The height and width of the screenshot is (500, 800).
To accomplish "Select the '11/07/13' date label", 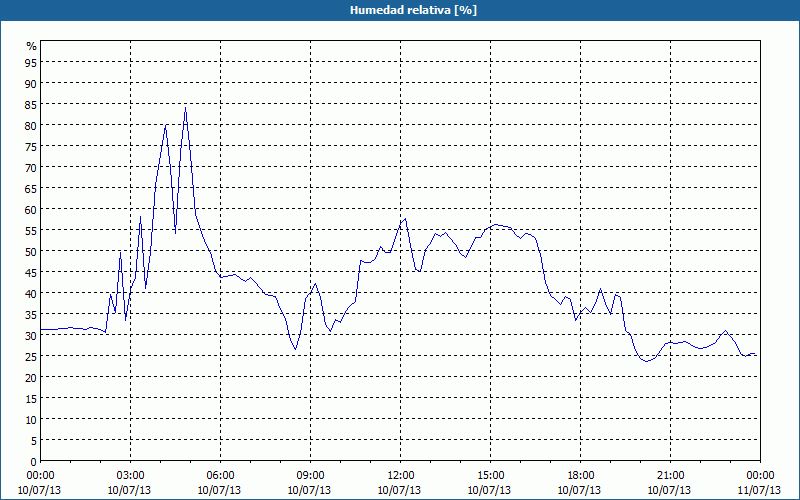I will (759, 490).
